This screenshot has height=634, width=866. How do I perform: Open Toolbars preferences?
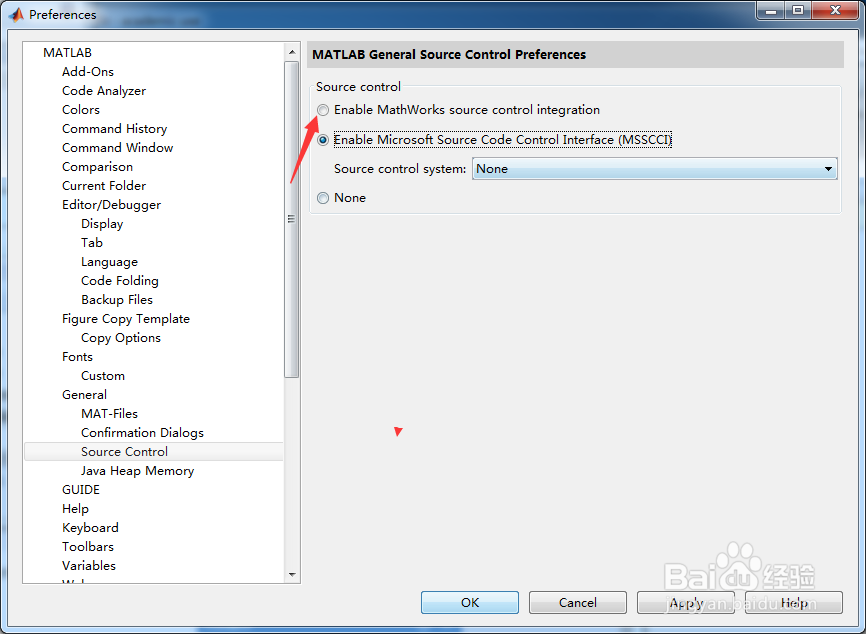(88, 546)
